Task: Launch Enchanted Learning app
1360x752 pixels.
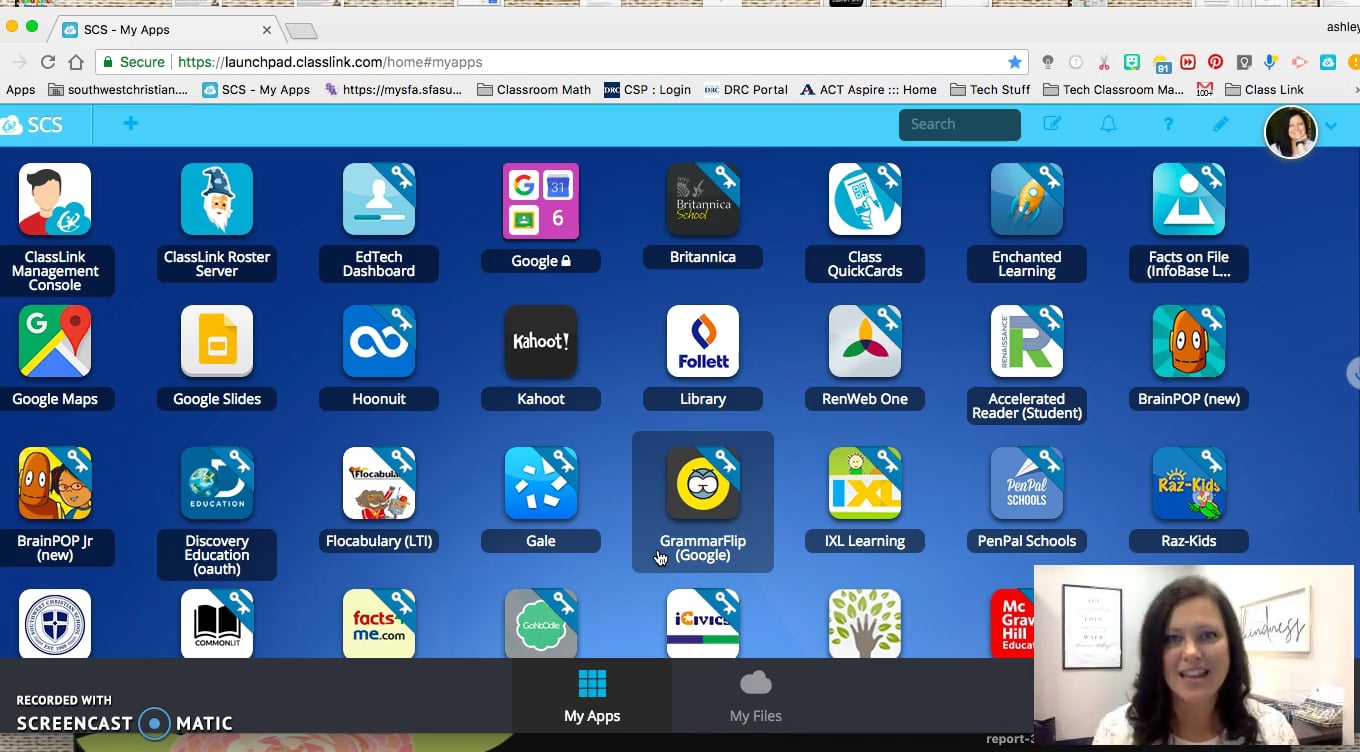Action: 1027,200
